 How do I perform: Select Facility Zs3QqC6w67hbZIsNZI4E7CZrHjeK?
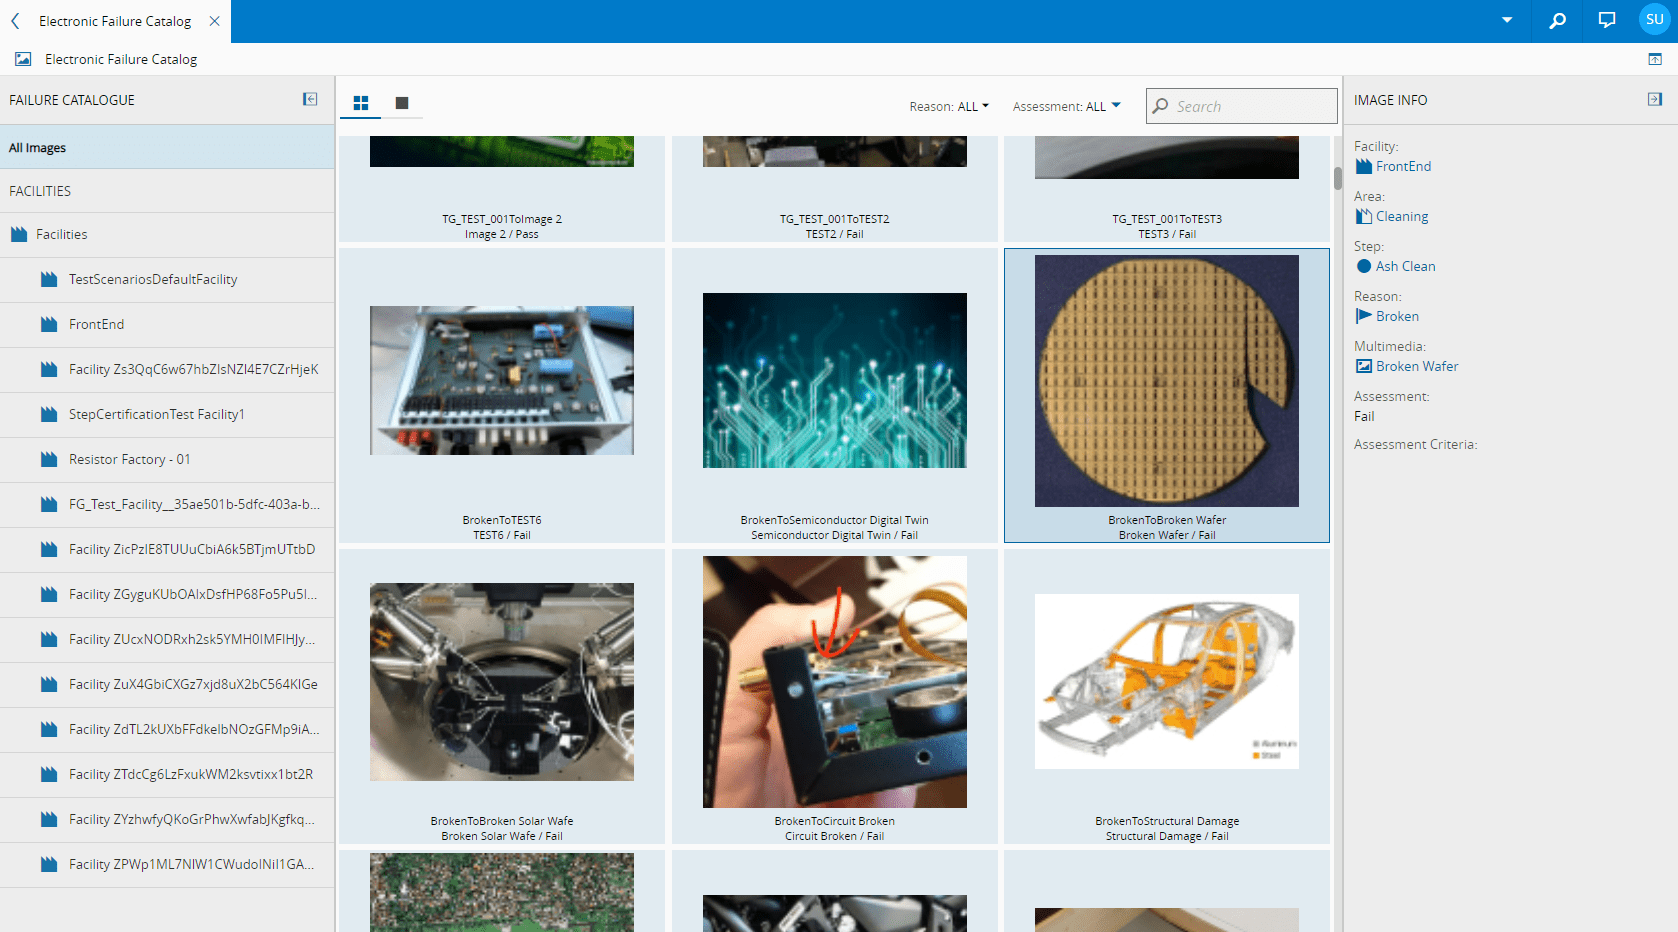167,369
